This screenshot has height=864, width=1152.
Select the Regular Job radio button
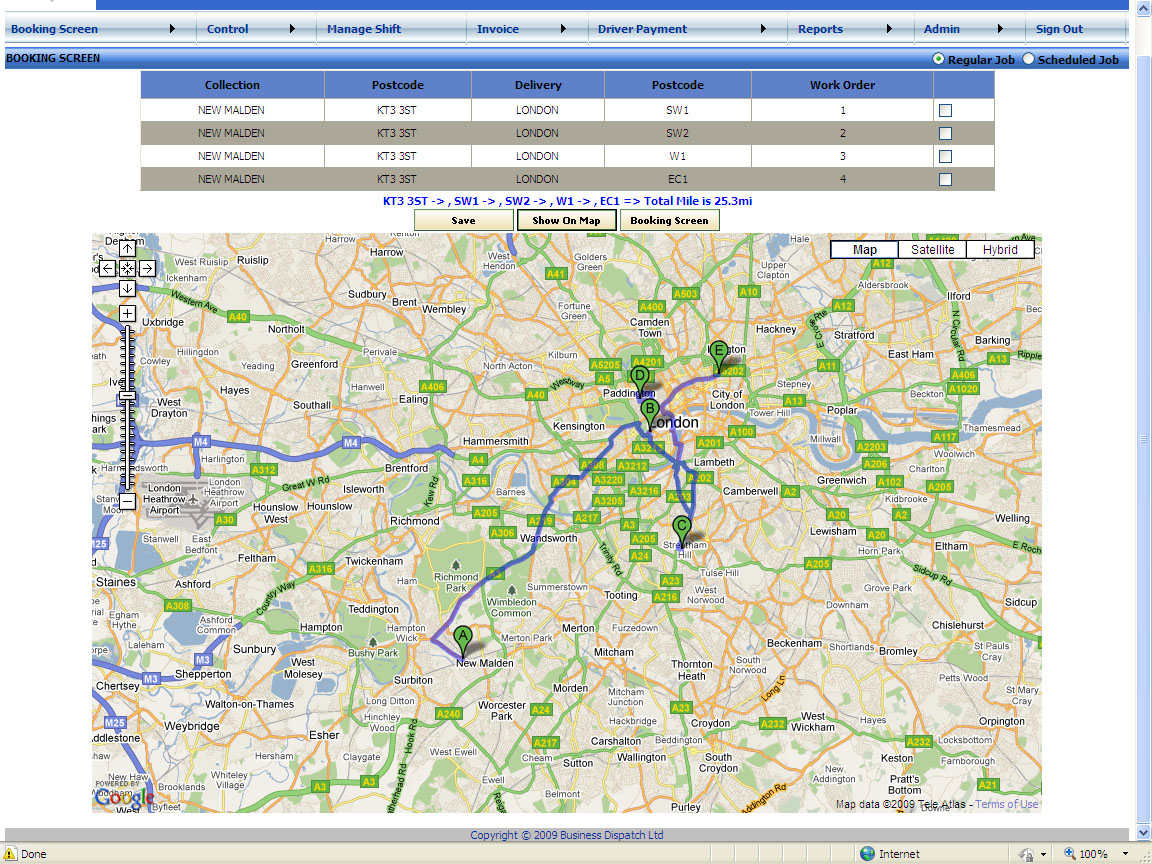(938, 59)
